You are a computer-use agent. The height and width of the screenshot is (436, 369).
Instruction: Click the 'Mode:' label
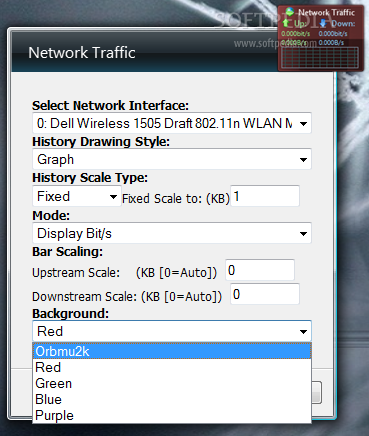tap(51, 216)
